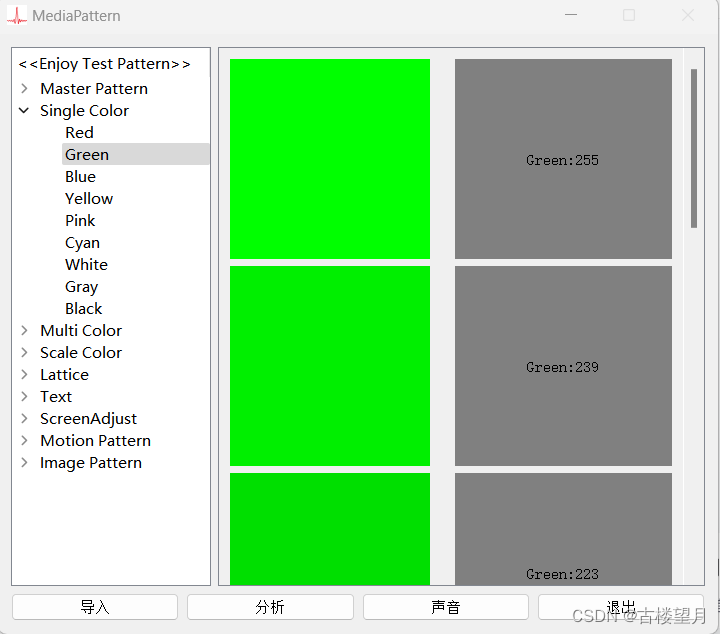The height and width of the screenshot is (634, 720).
Task: Click the Motion Pattern label
Action: [96, 441]
